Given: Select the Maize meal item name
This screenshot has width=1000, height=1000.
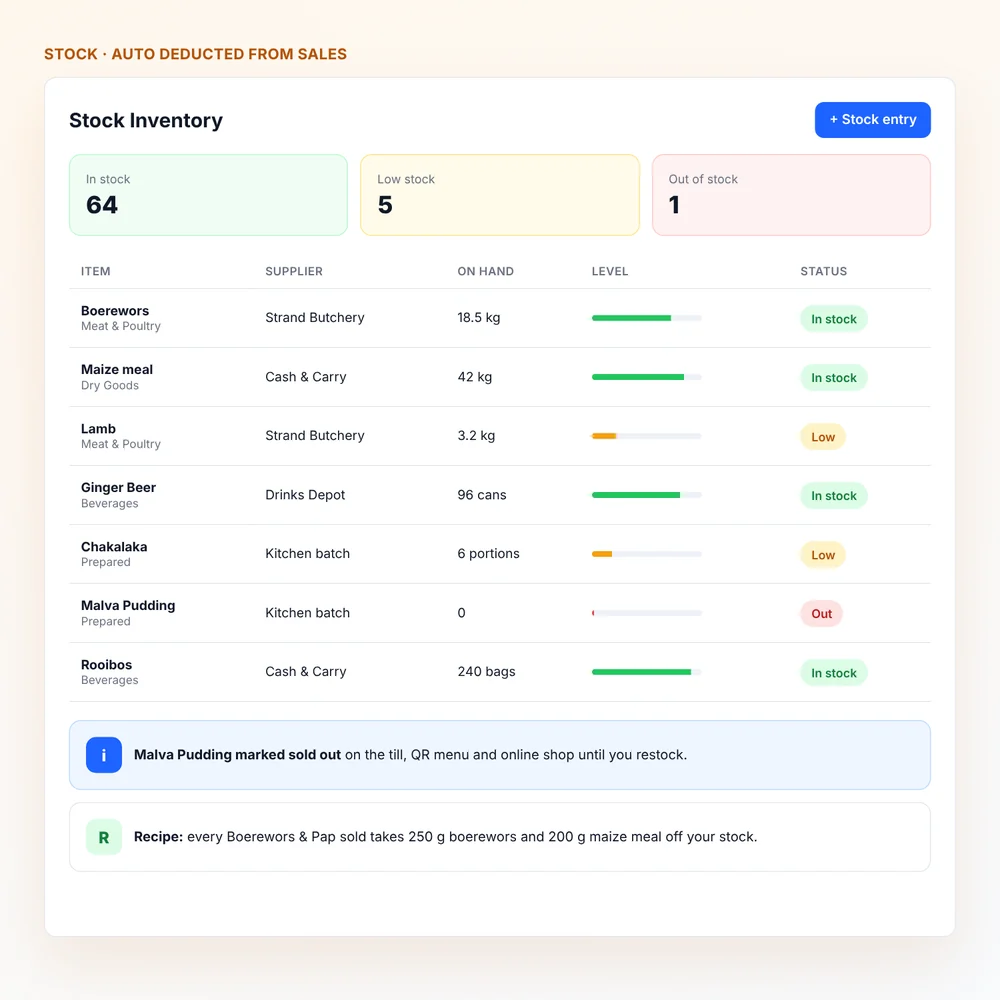Looking at the screenshot, I should [117, 369].
